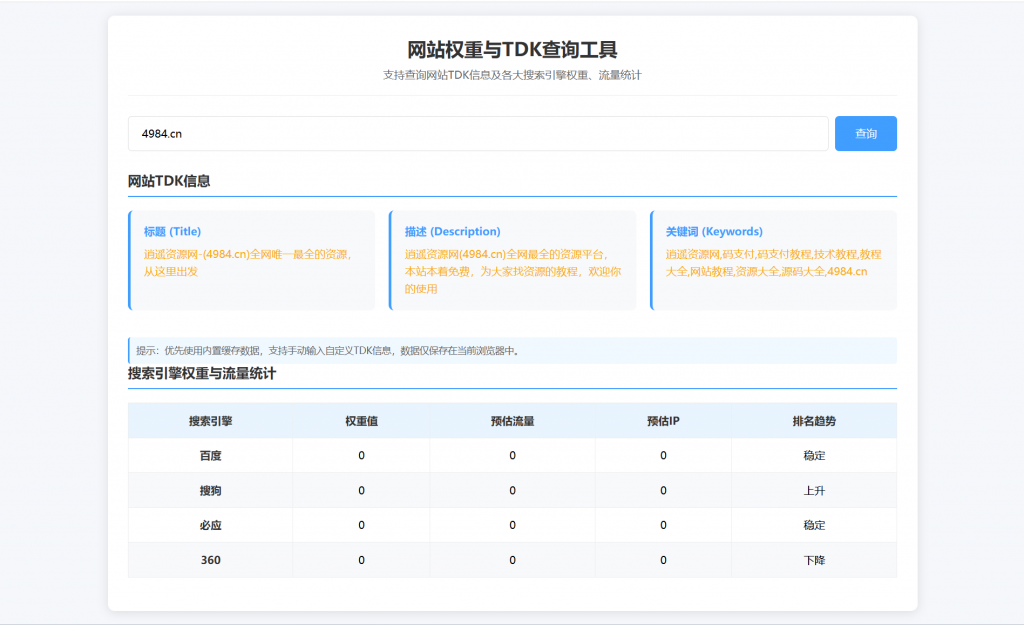Click the 权重值 column header

(361, 421)
